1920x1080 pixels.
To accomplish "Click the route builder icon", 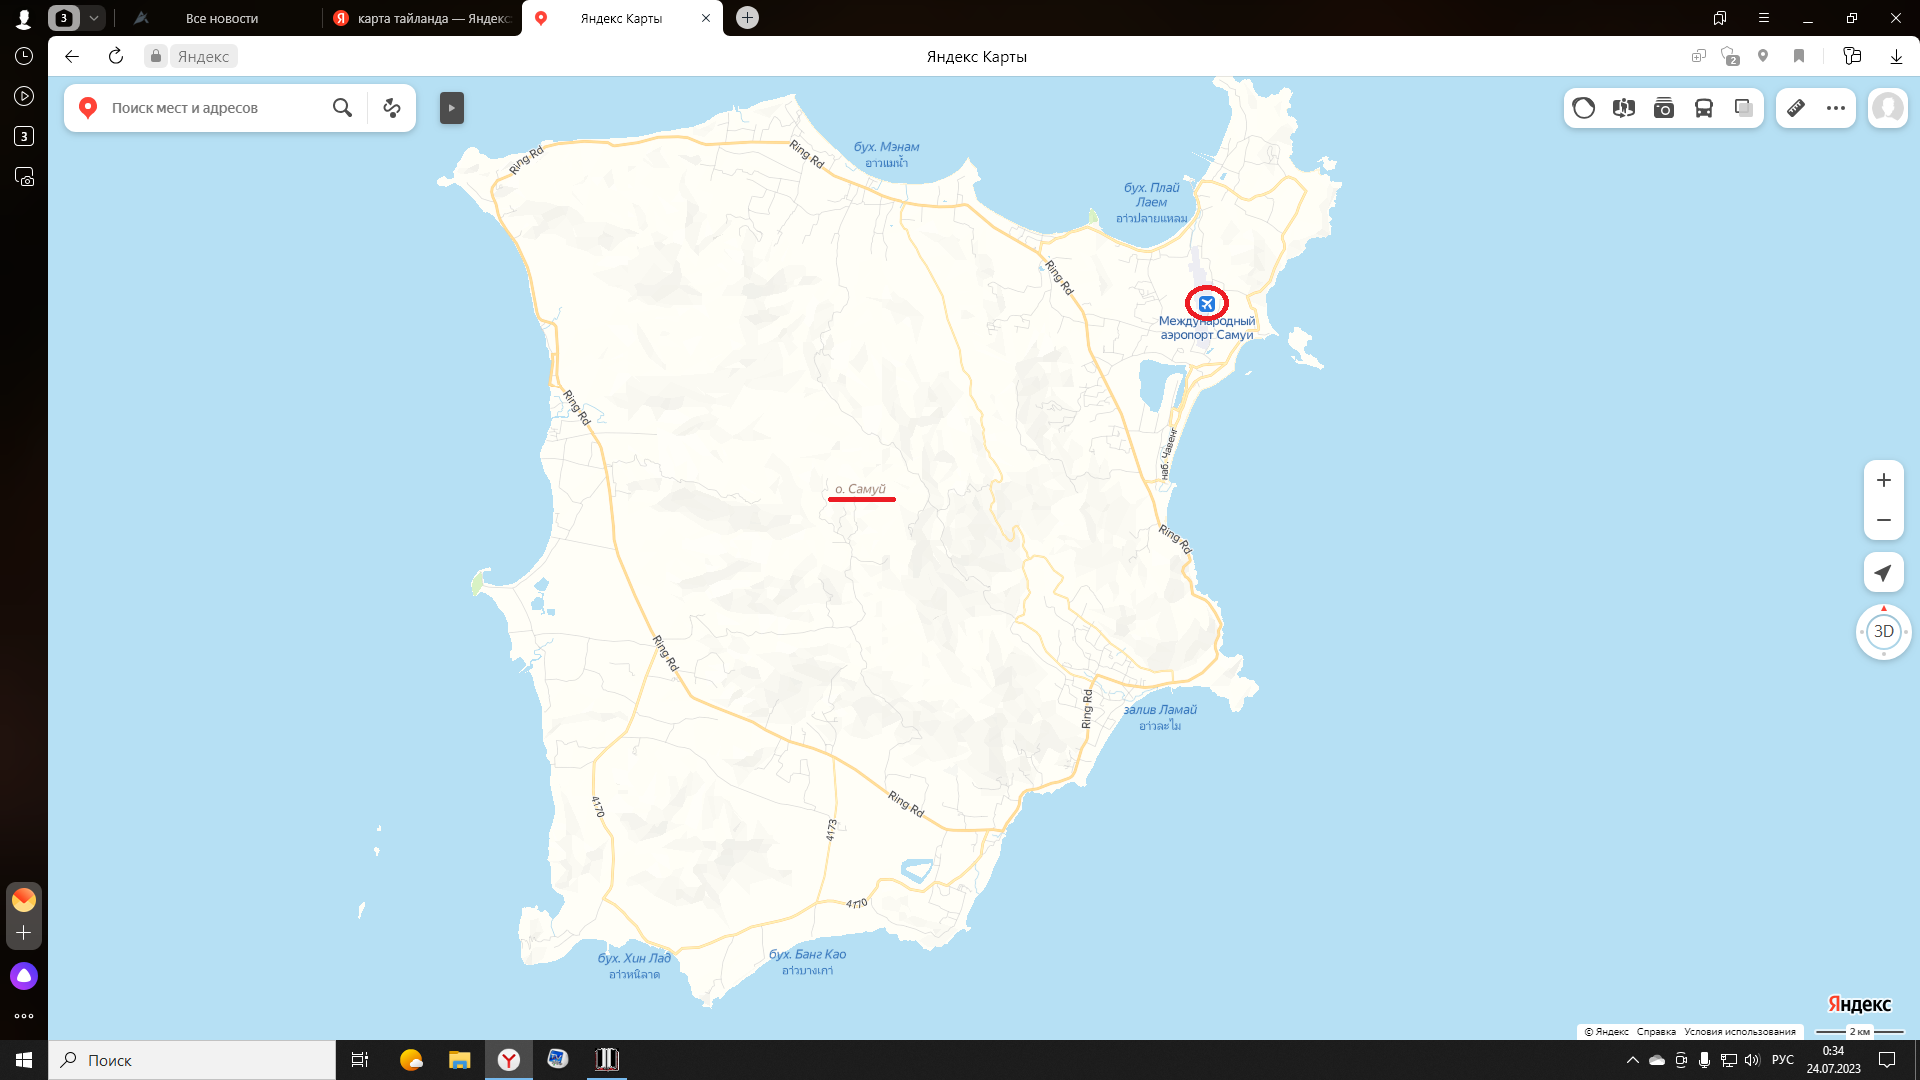I will point(392,108).
